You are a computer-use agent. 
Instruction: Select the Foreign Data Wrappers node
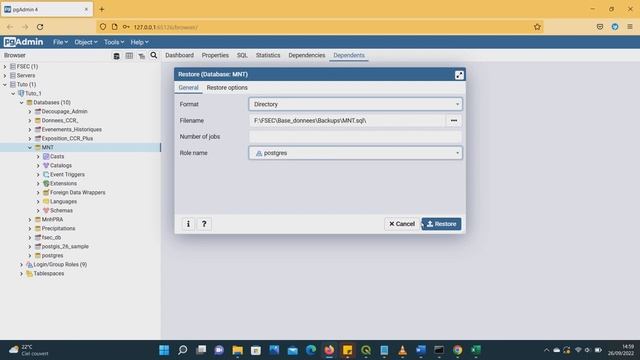78,192
